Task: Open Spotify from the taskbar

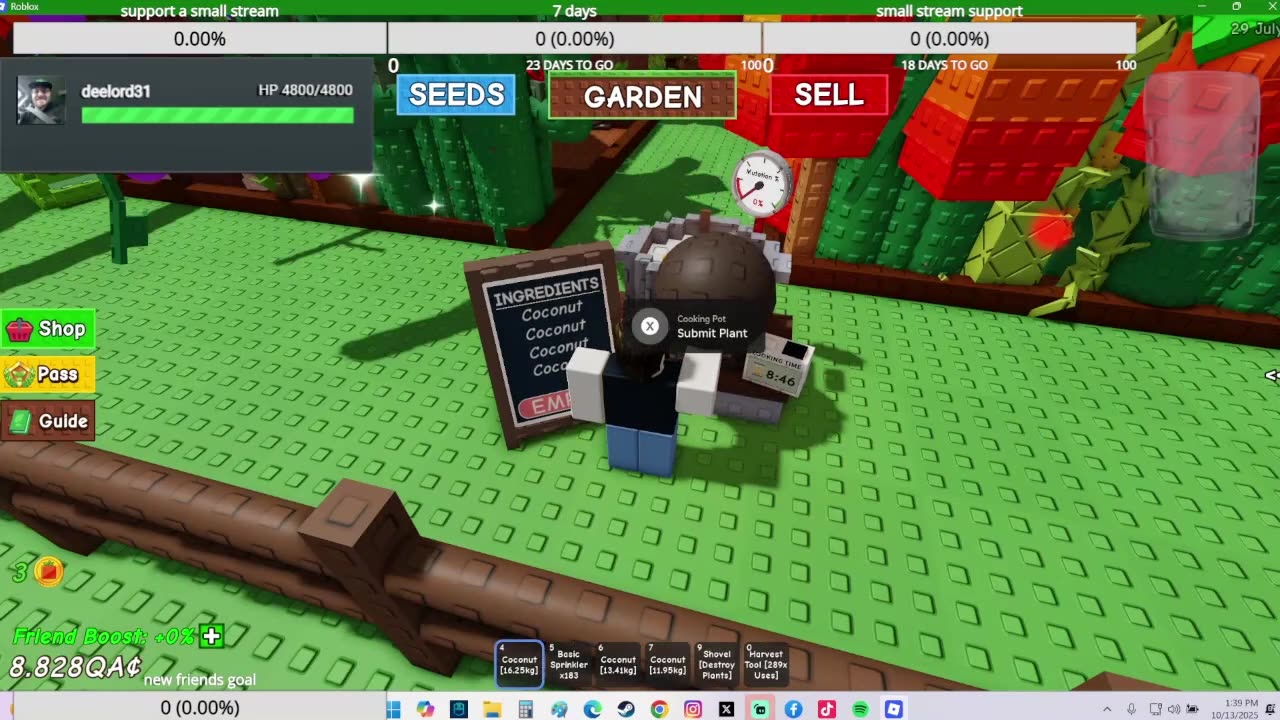Action: (x=860, y=709)
